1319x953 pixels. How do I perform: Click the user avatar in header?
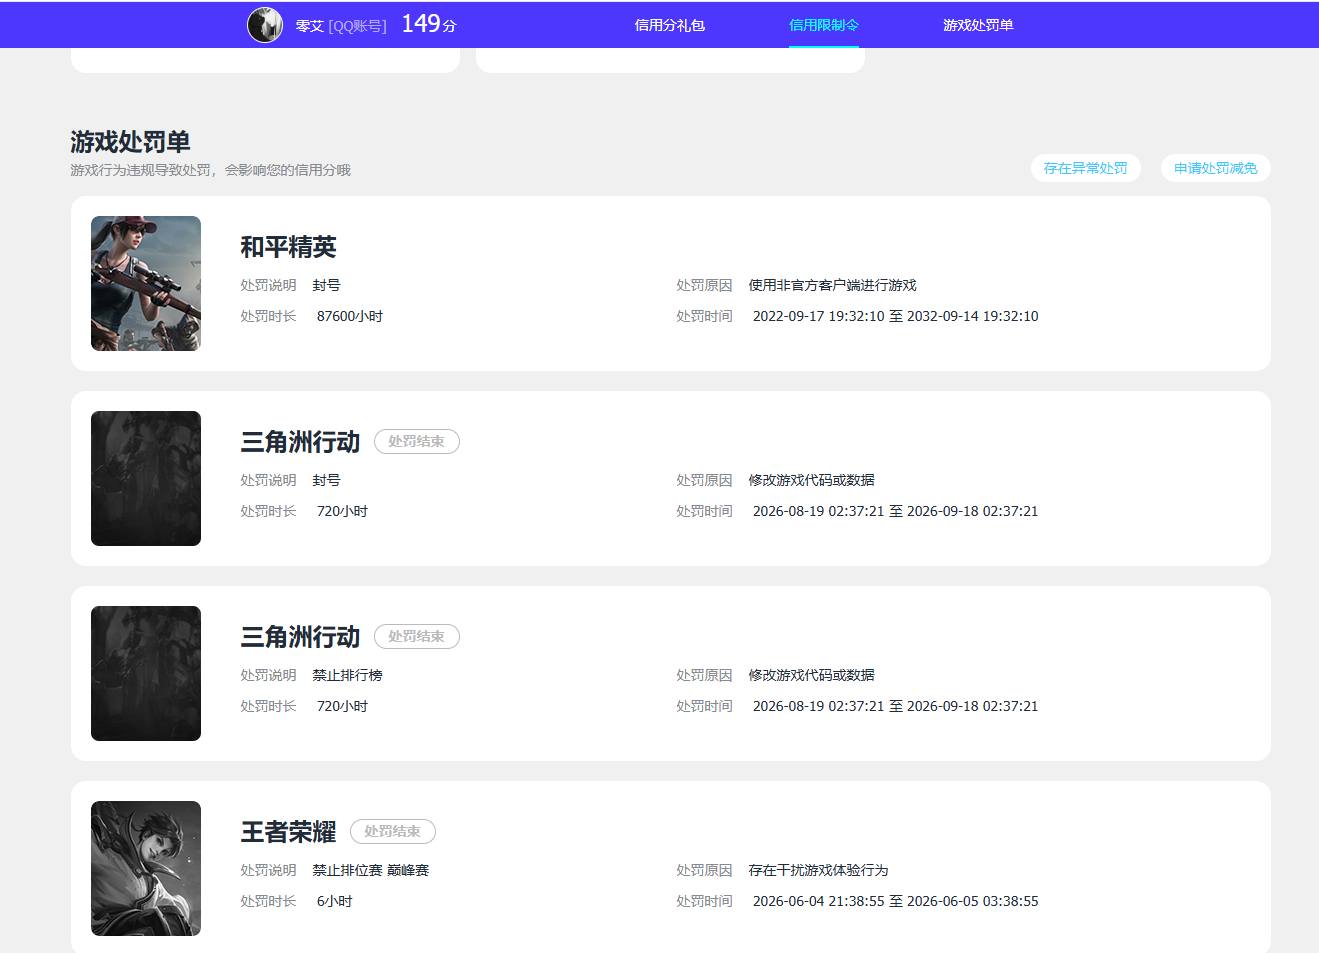(x=265, y=25)
